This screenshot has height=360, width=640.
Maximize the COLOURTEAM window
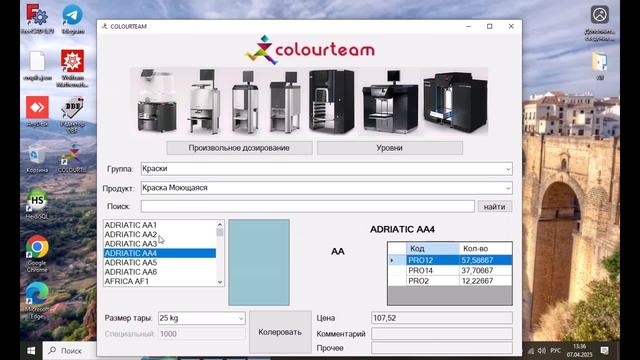pos(490,26)
